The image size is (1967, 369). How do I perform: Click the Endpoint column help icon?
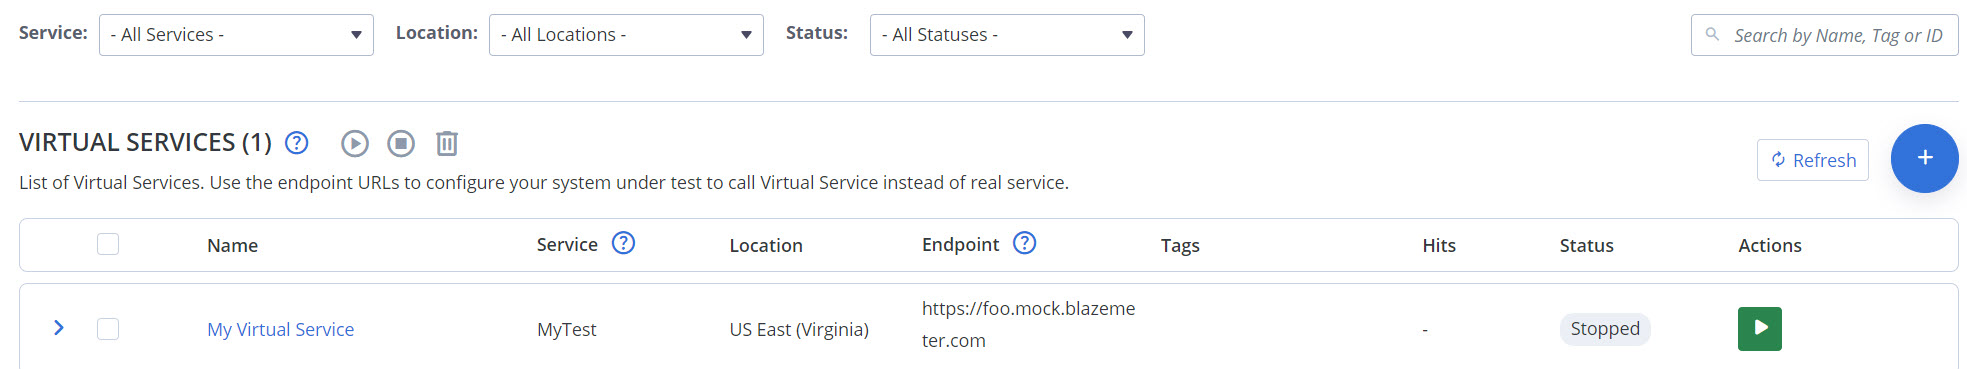1025,243
